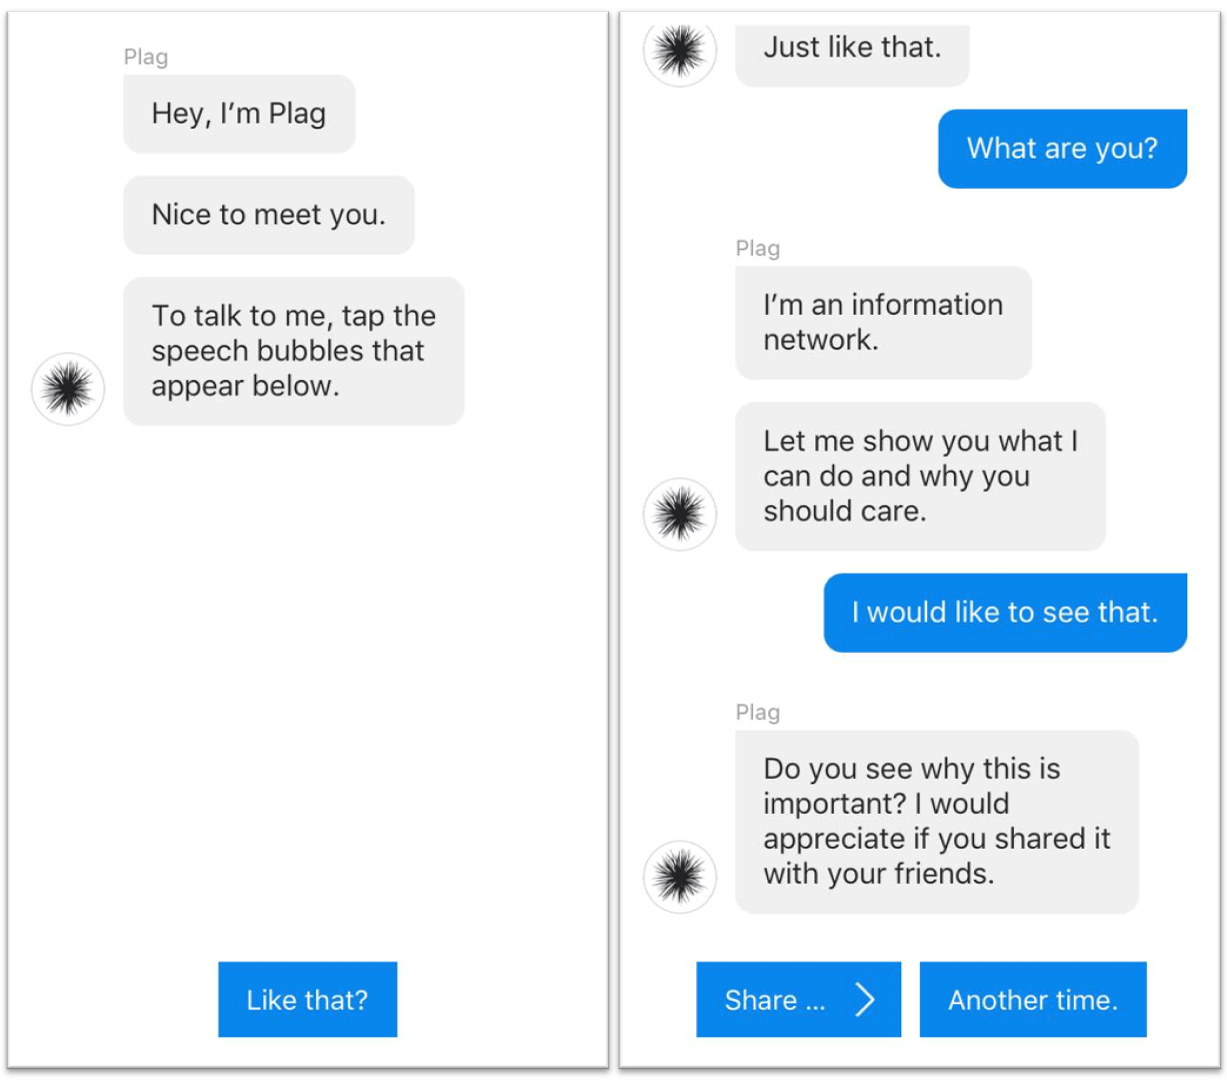Tap the 'Do you see why this' message

pyautogui.click(x=936, y=821)
